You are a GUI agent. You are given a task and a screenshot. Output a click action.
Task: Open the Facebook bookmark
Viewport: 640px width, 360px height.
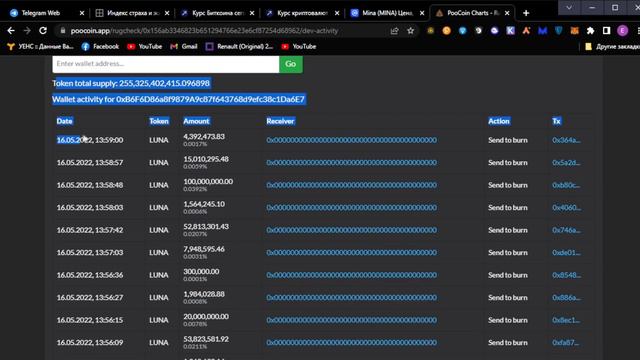coord(100,47)
